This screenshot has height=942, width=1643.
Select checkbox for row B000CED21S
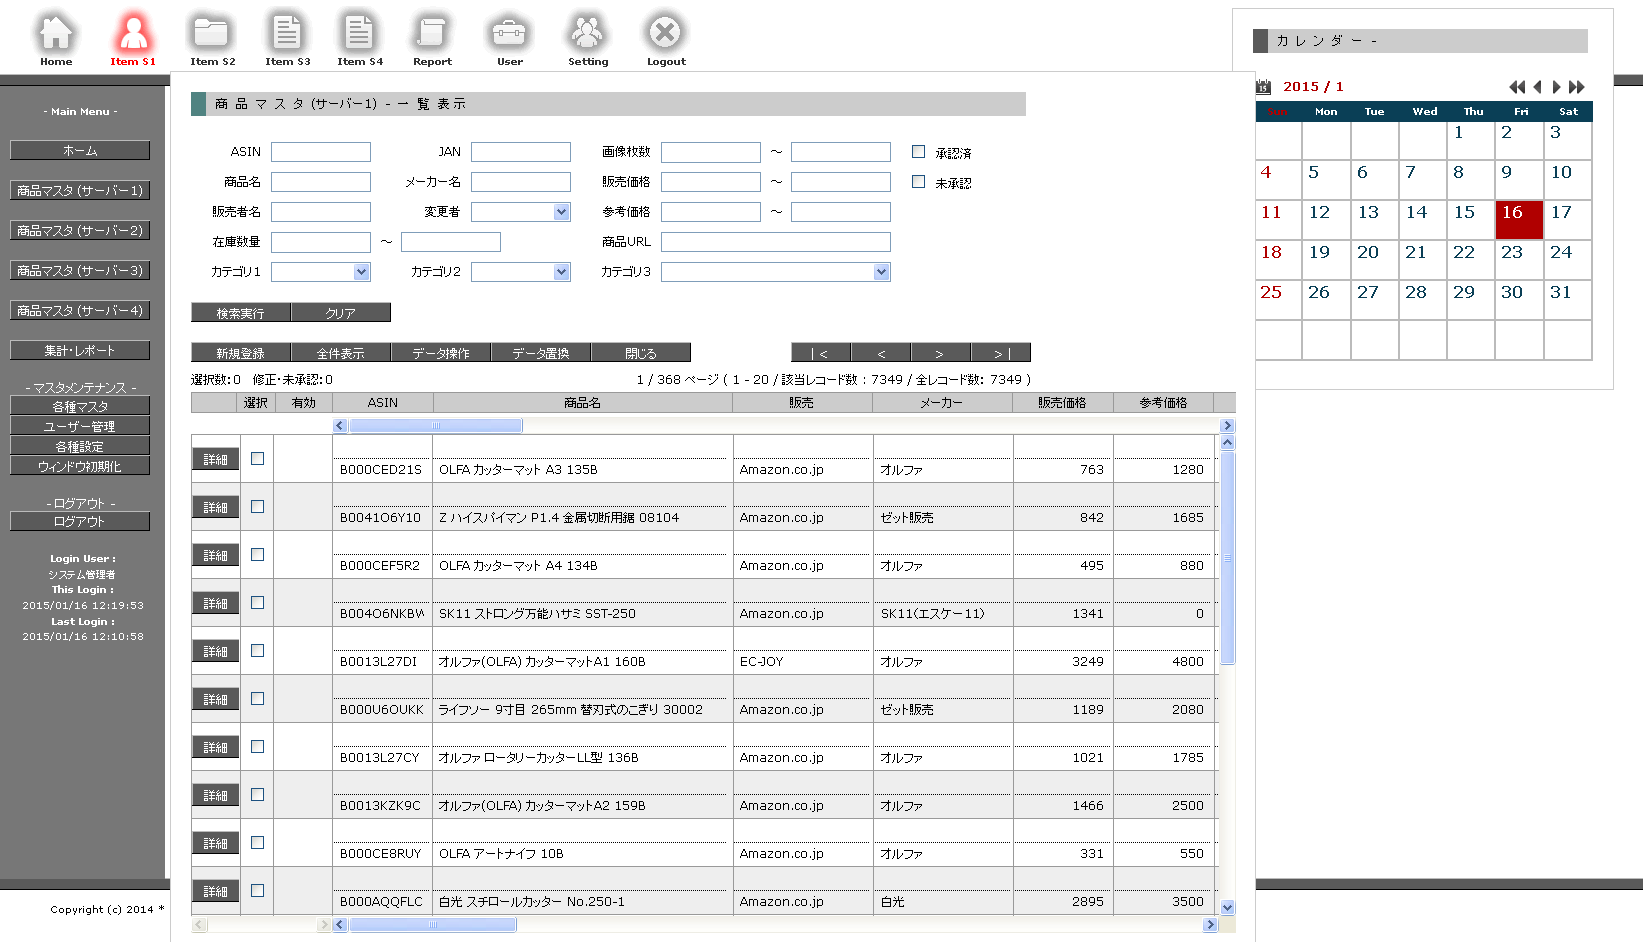(x=257, y=459)
